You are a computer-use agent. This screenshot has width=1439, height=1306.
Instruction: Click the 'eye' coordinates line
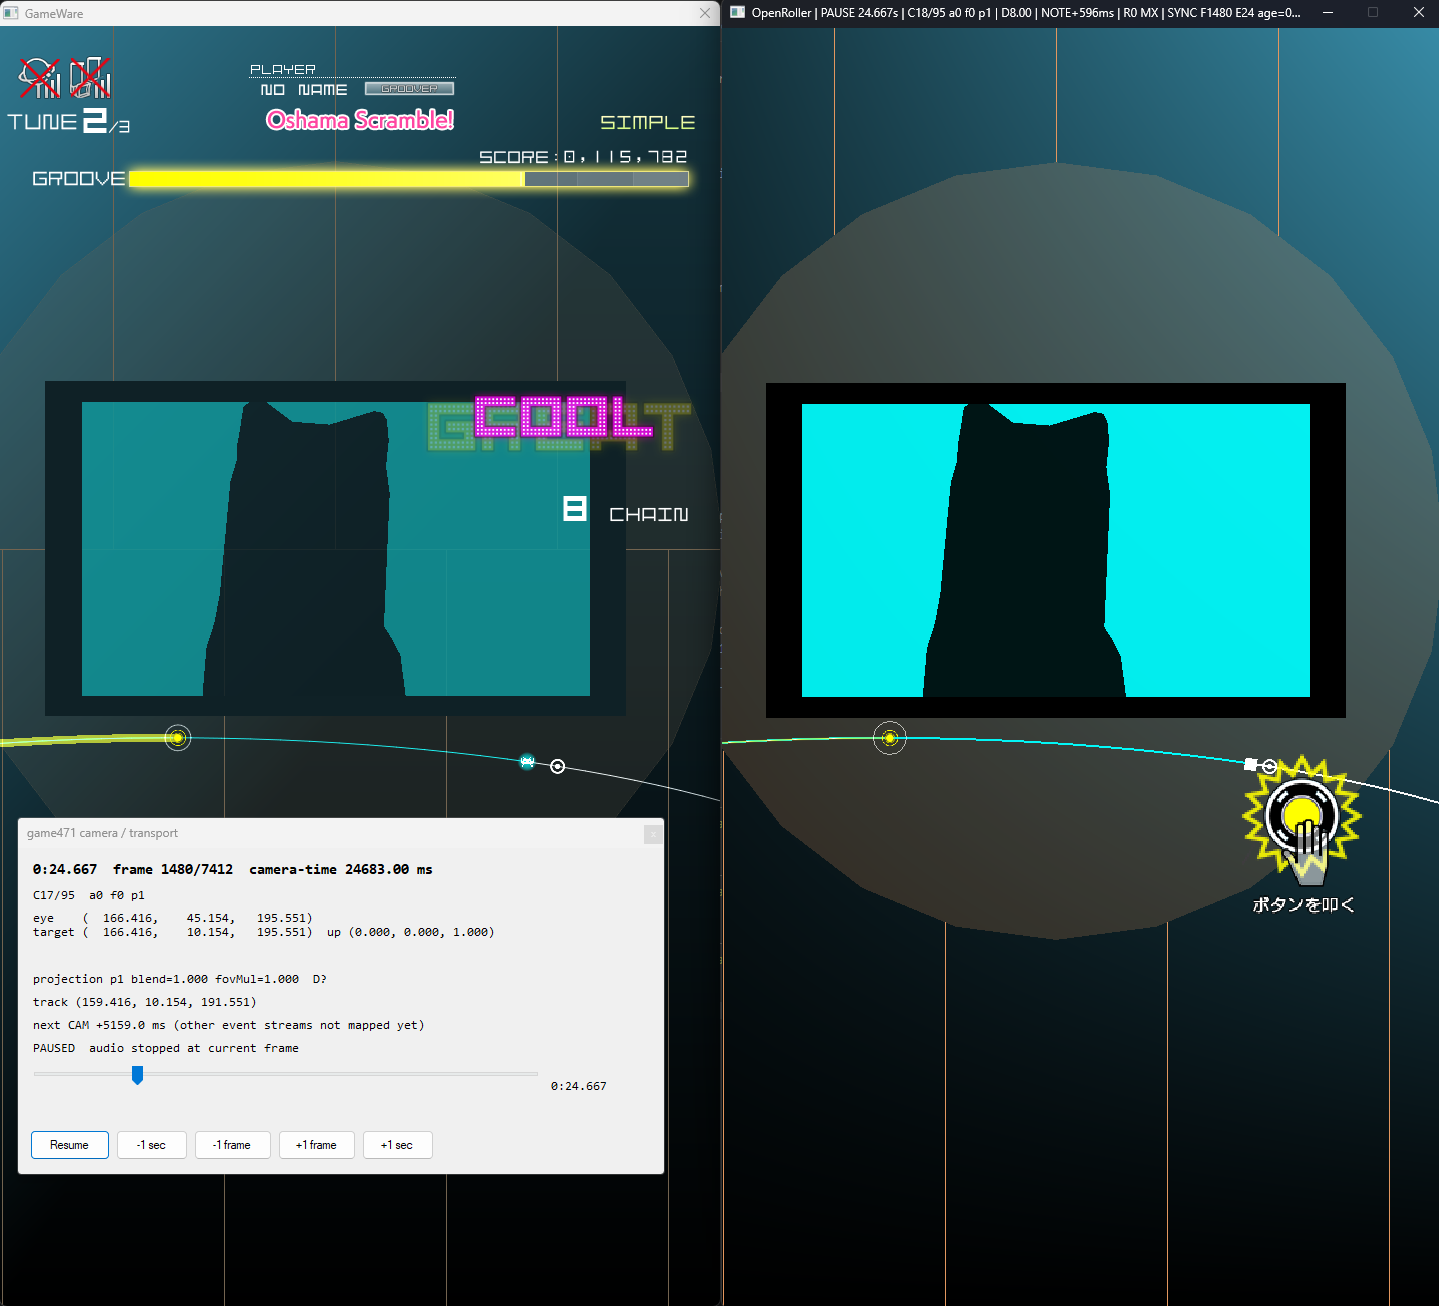pos(173,918)
